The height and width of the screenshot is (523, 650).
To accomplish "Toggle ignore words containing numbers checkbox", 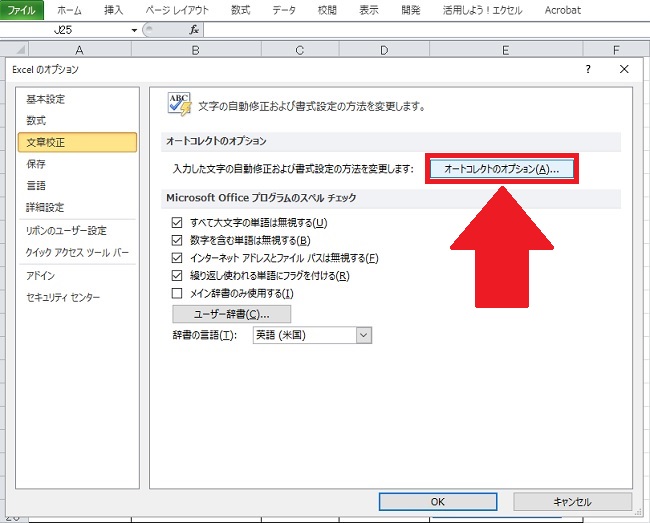I will [x=178, y=240].
